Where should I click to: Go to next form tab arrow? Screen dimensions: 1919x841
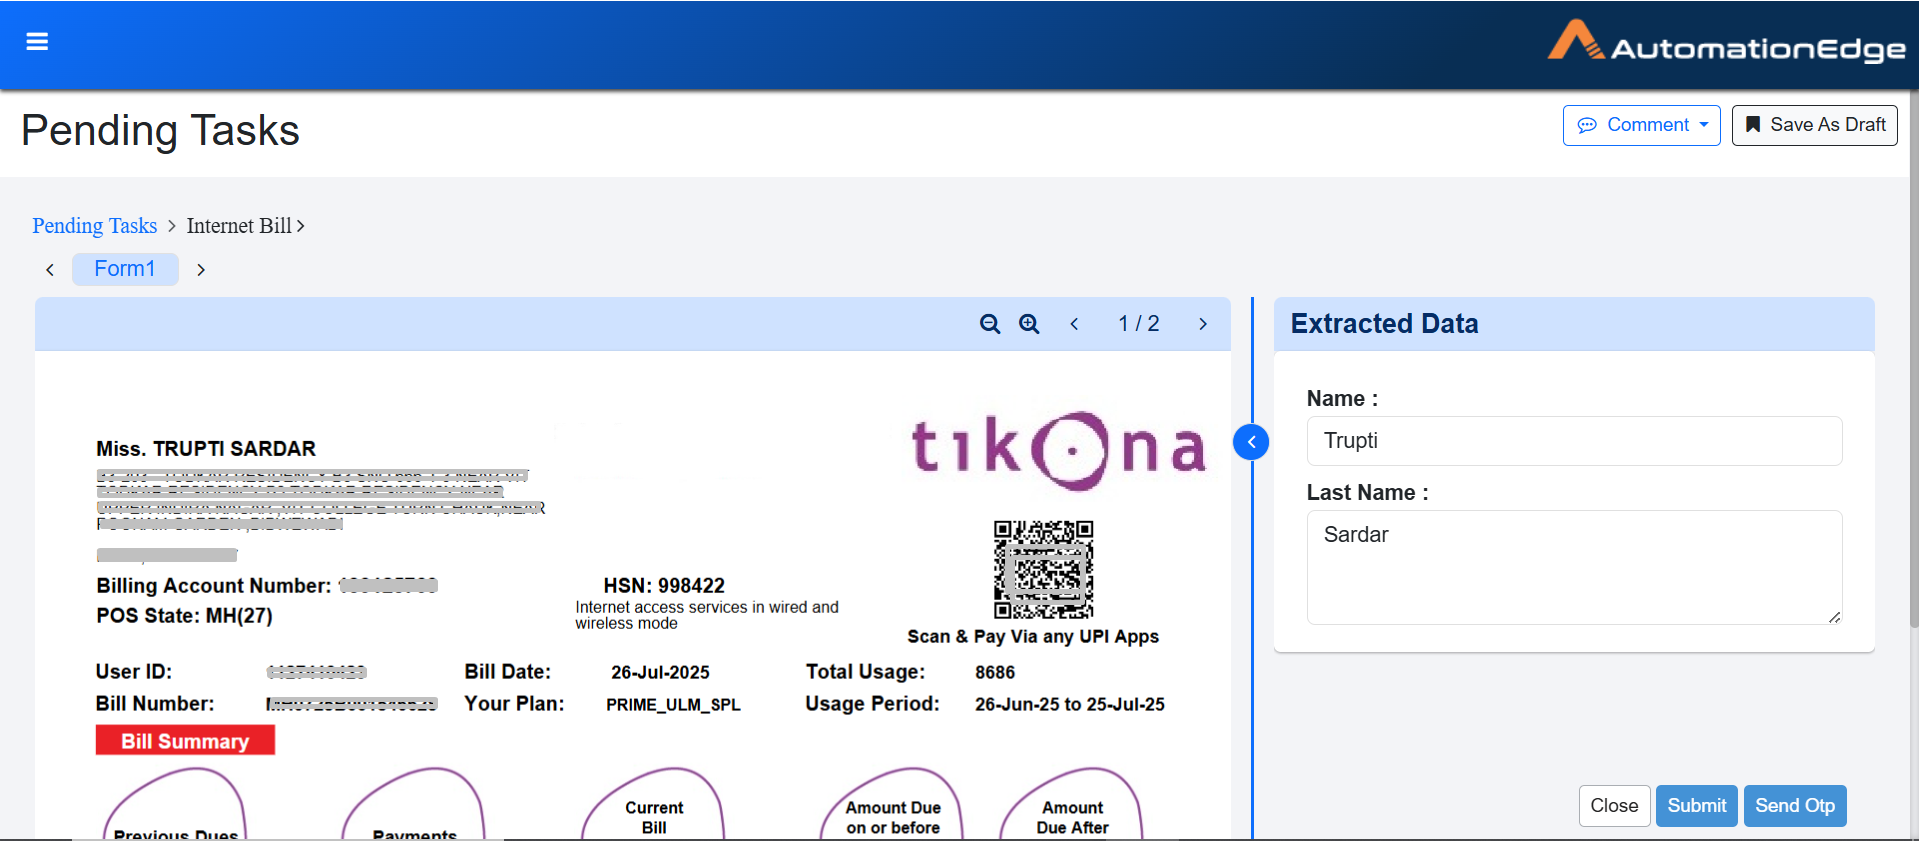[201, 270]
